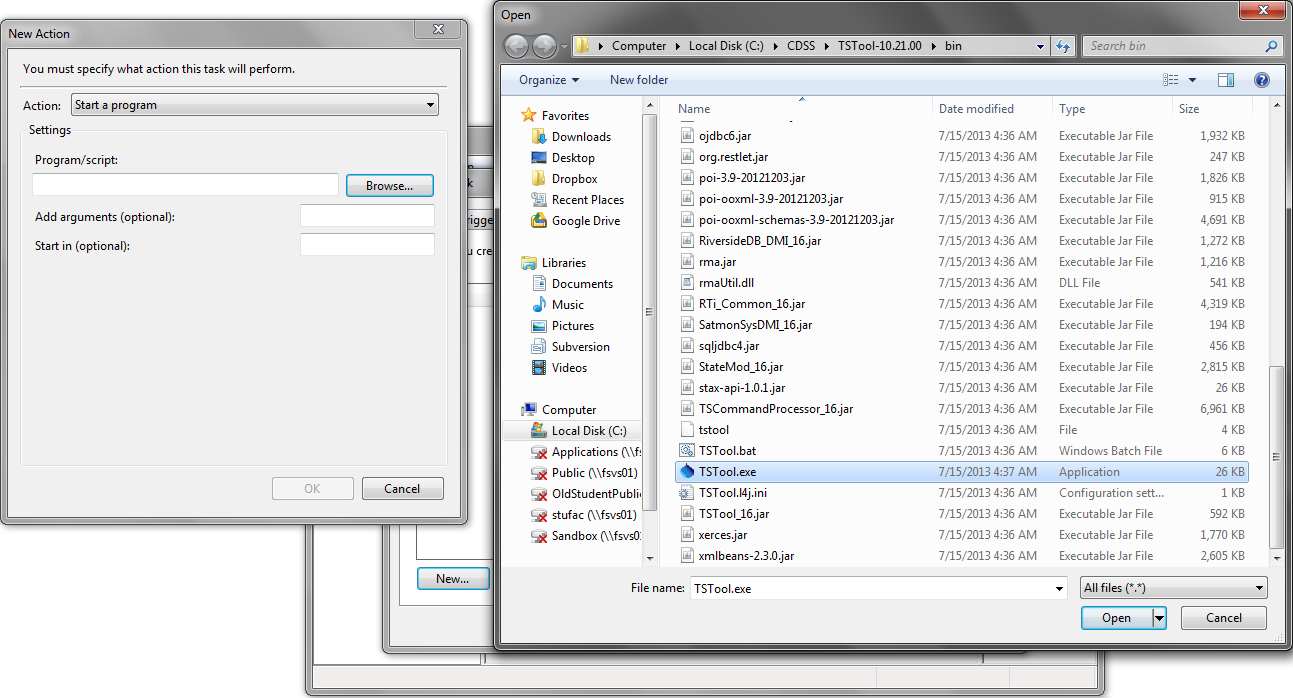Viewport: 1293px width, 698px height.
Task: Refresh the bin folder contents
Action: click(1063, 45)
